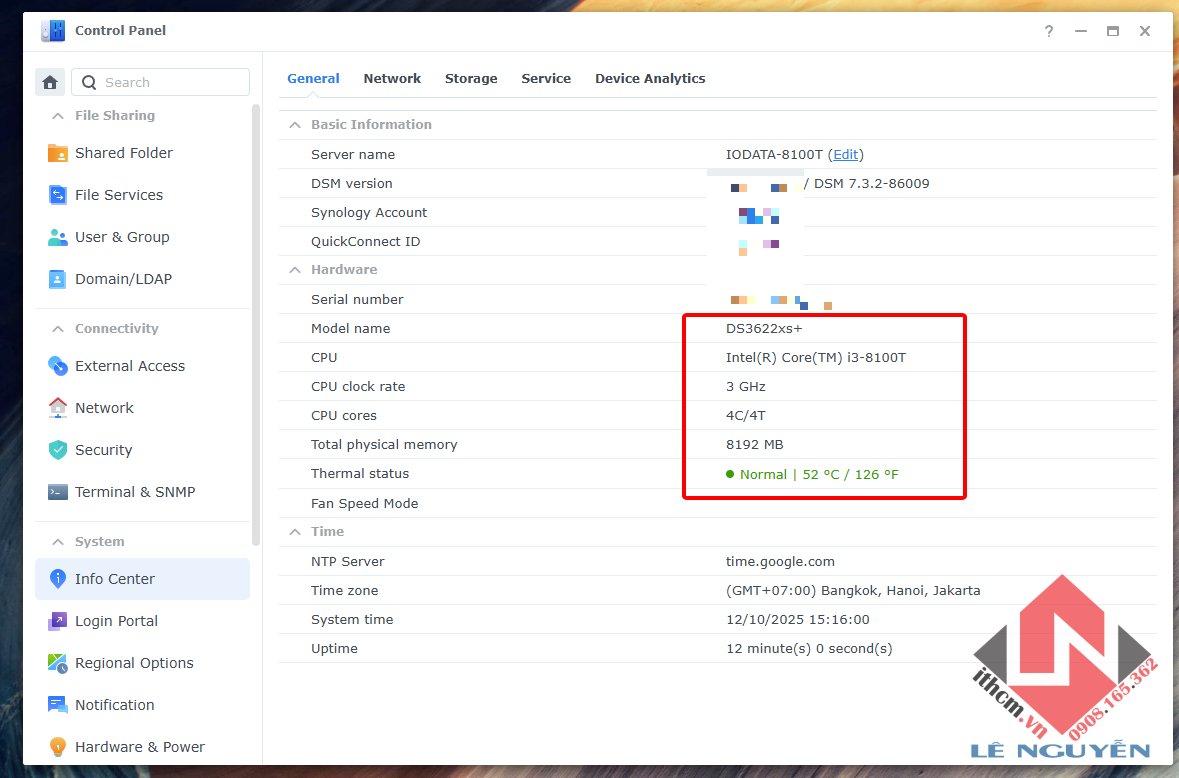Switch to the Network tab
This screenshot has width=1179, height=778.
tap(392, 78)
